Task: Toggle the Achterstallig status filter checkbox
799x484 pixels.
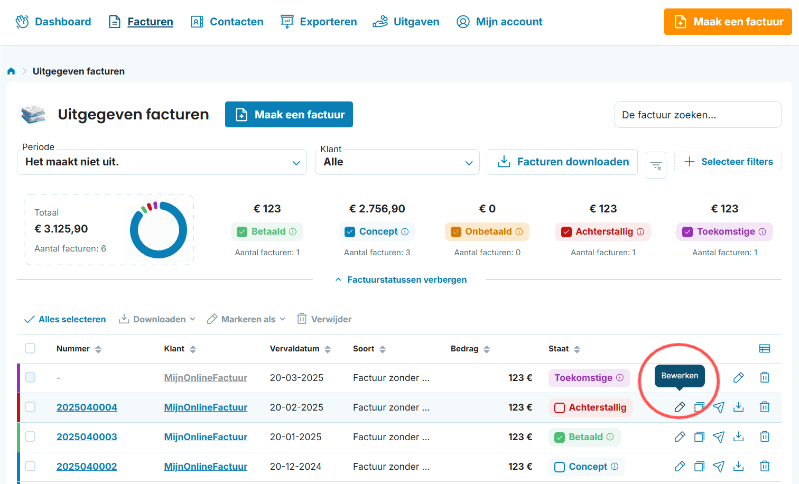Action: click(x=566, y=232)
